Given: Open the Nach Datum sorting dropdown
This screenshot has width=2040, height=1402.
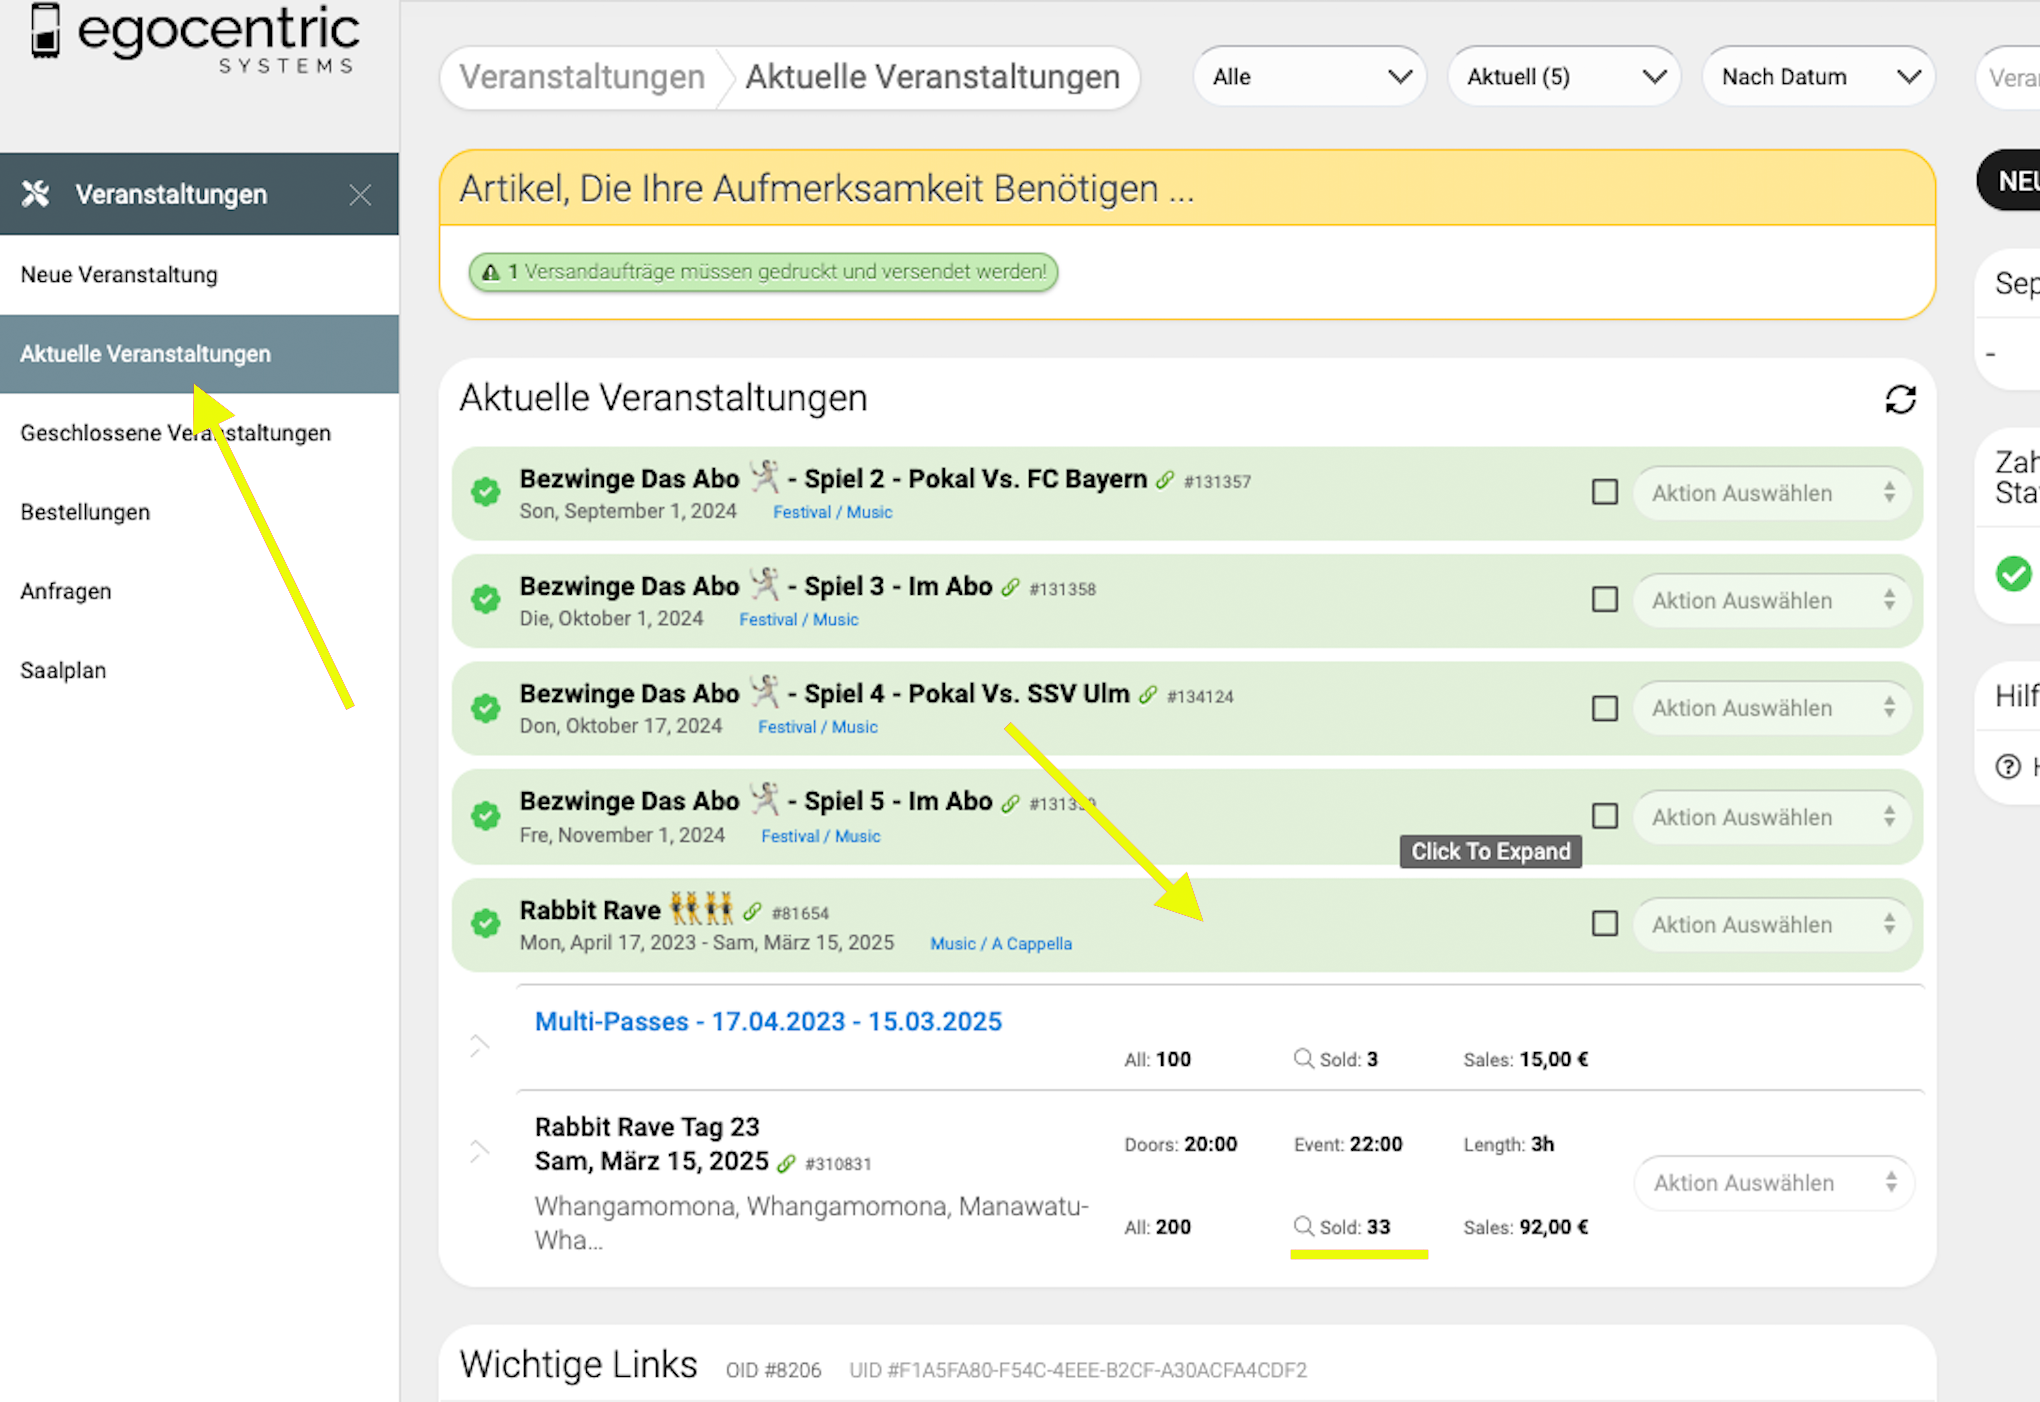Looking at the screenshot, I should (1819, 77).
